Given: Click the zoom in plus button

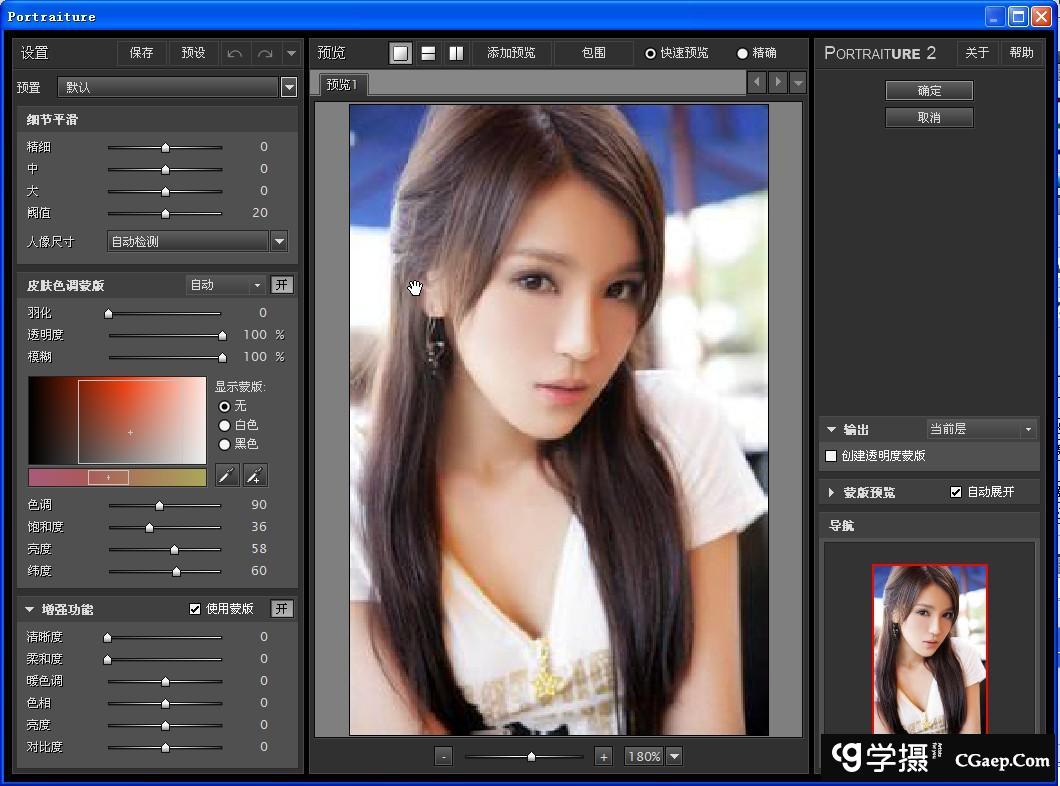Looking at the screenshot, I should (603, 757).
